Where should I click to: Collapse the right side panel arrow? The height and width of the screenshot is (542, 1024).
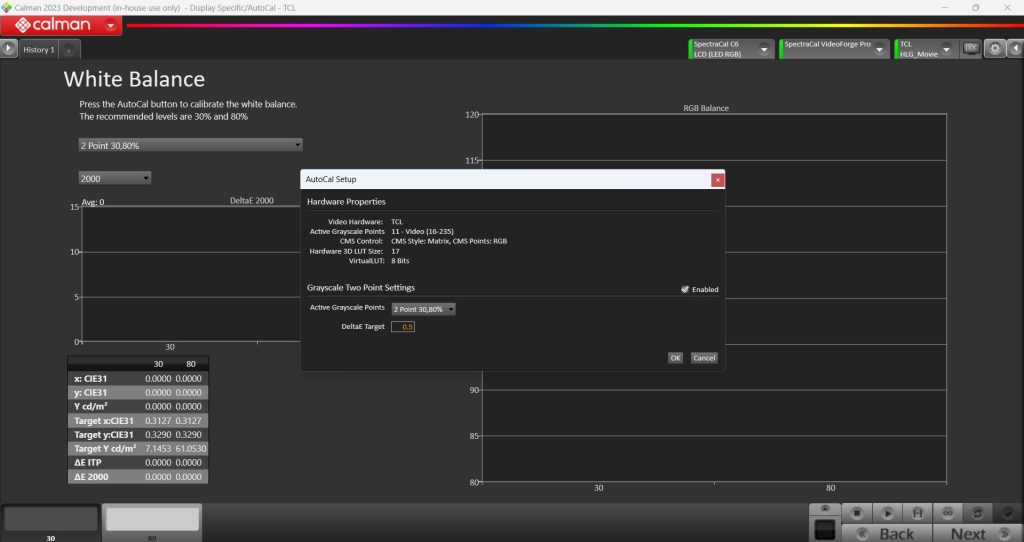(1016, 48)
